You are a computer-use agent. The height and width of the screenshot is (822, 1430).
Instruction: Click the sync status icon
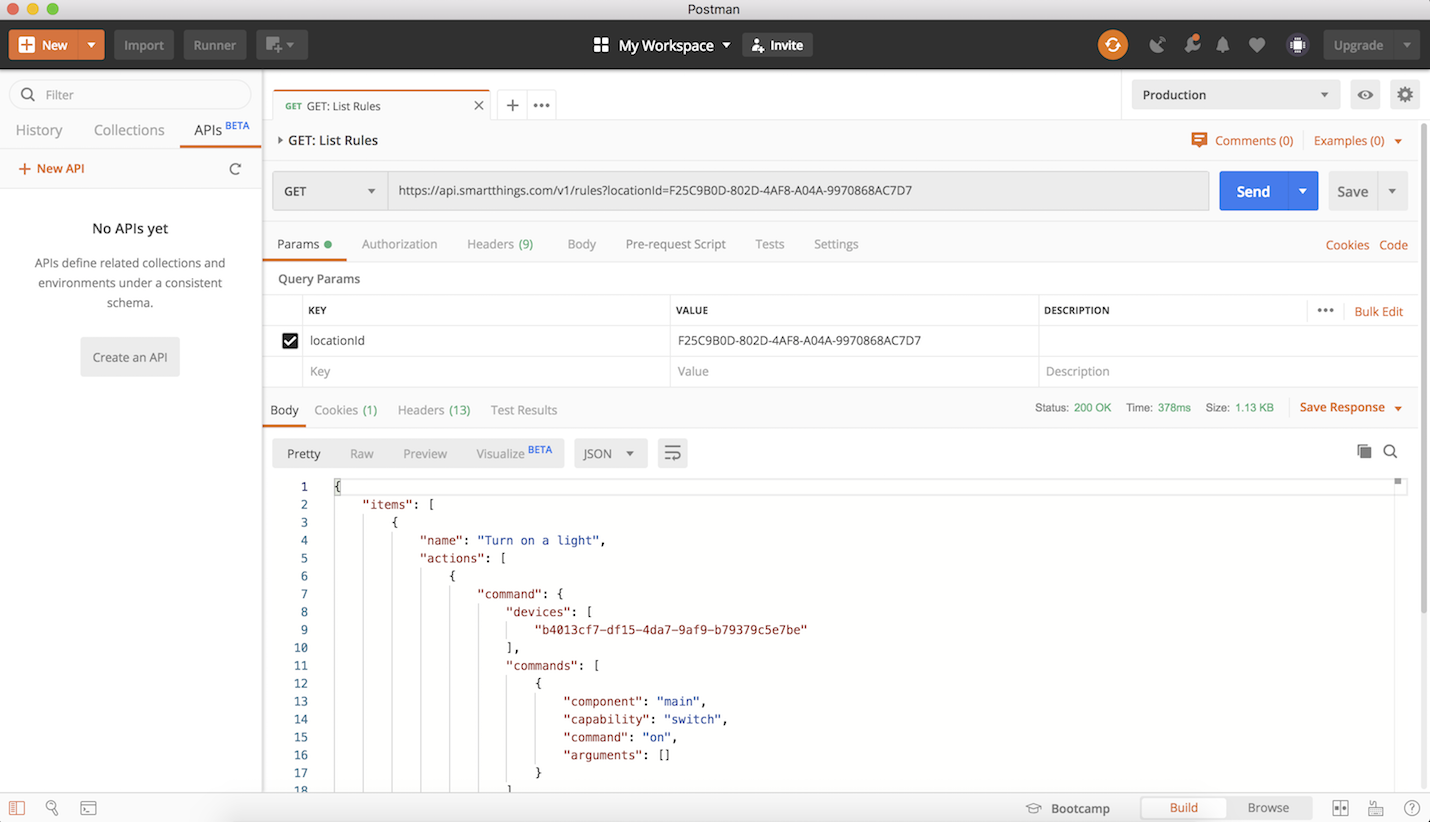point(1112,45)
